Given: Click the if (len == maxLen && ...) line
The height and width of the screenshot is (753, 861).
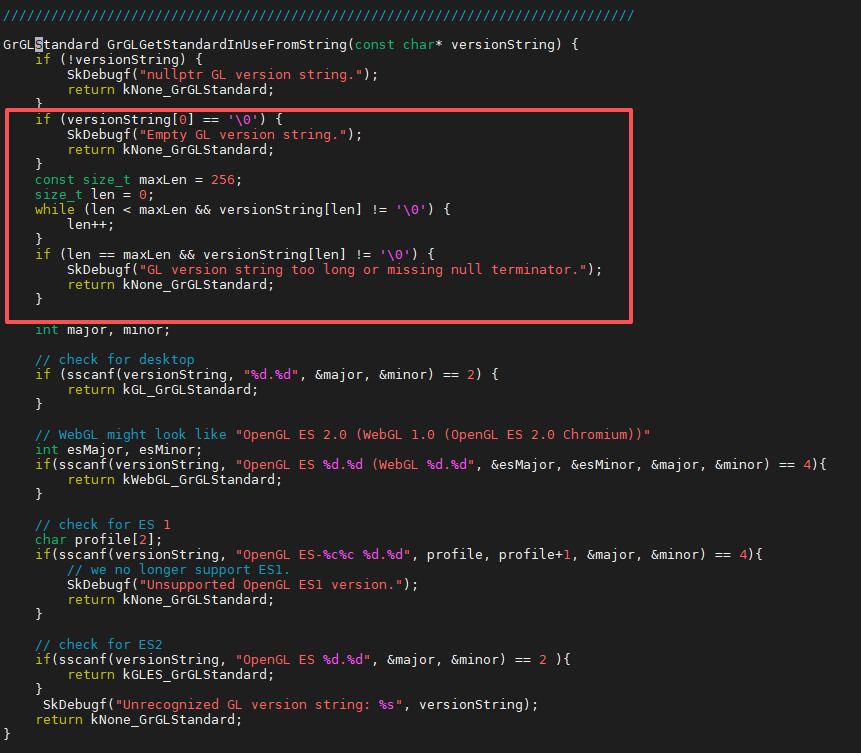Looking at the screenshot, I should 235,254.
